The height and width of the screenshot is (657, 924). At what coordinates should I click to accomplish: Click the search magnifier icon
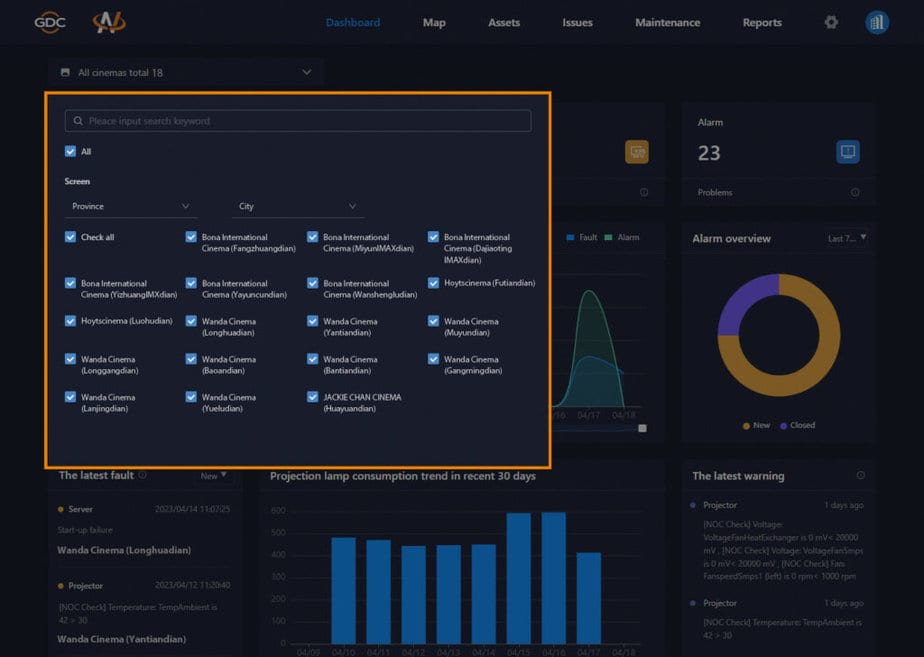tap(78, 121)
